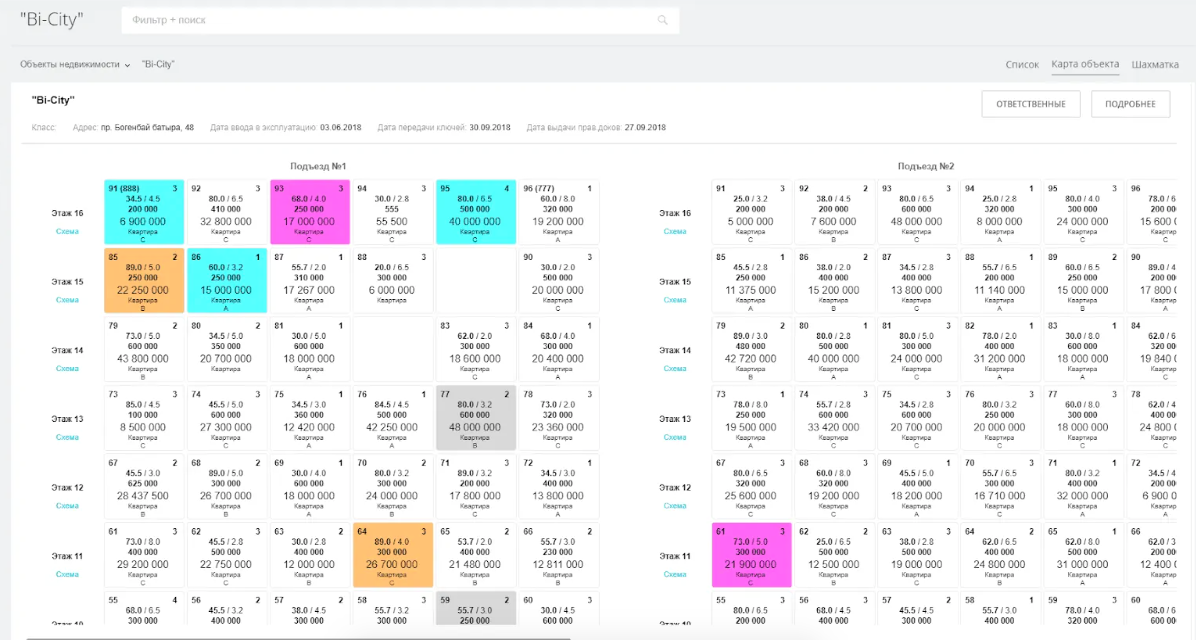Select magenta apartment 93 in Подъезд №1
This screenshot has height=640, width=1196.
310,212
